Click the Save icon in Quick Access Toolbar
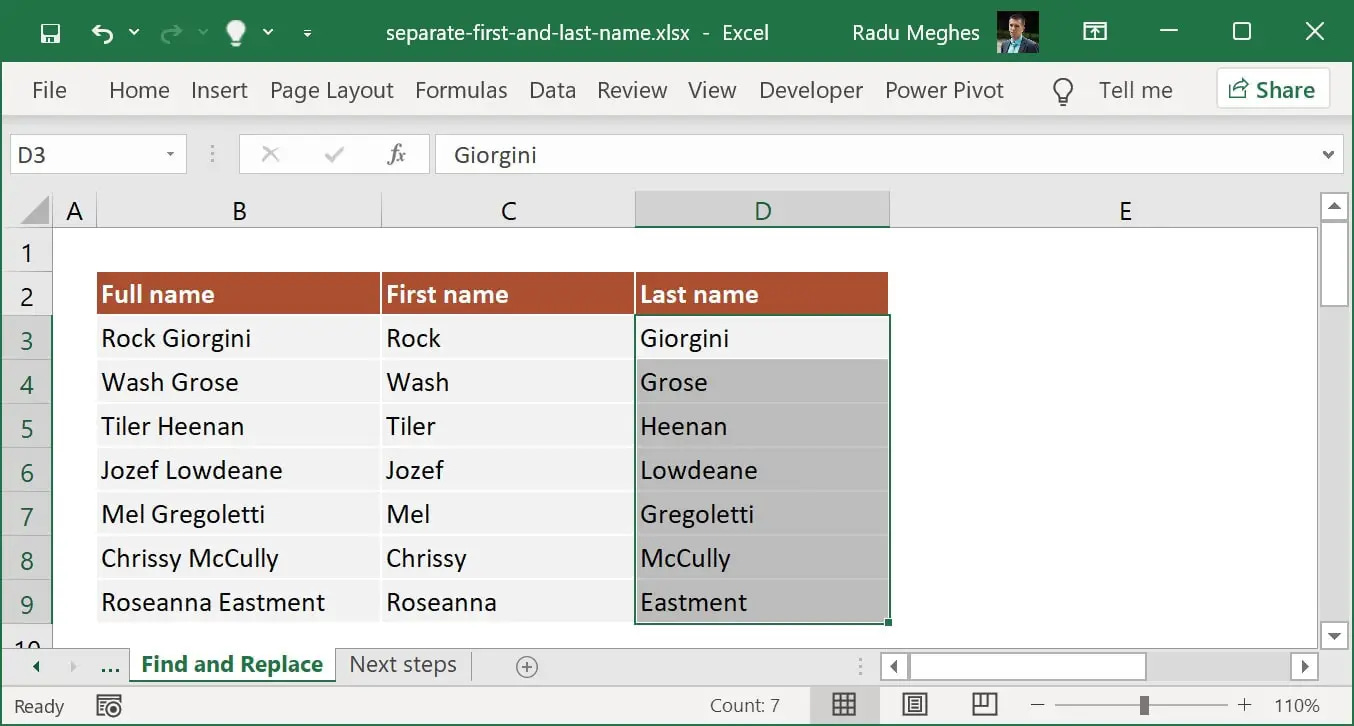The width and height of the screenshot is (1354, 726). (50, 31)
